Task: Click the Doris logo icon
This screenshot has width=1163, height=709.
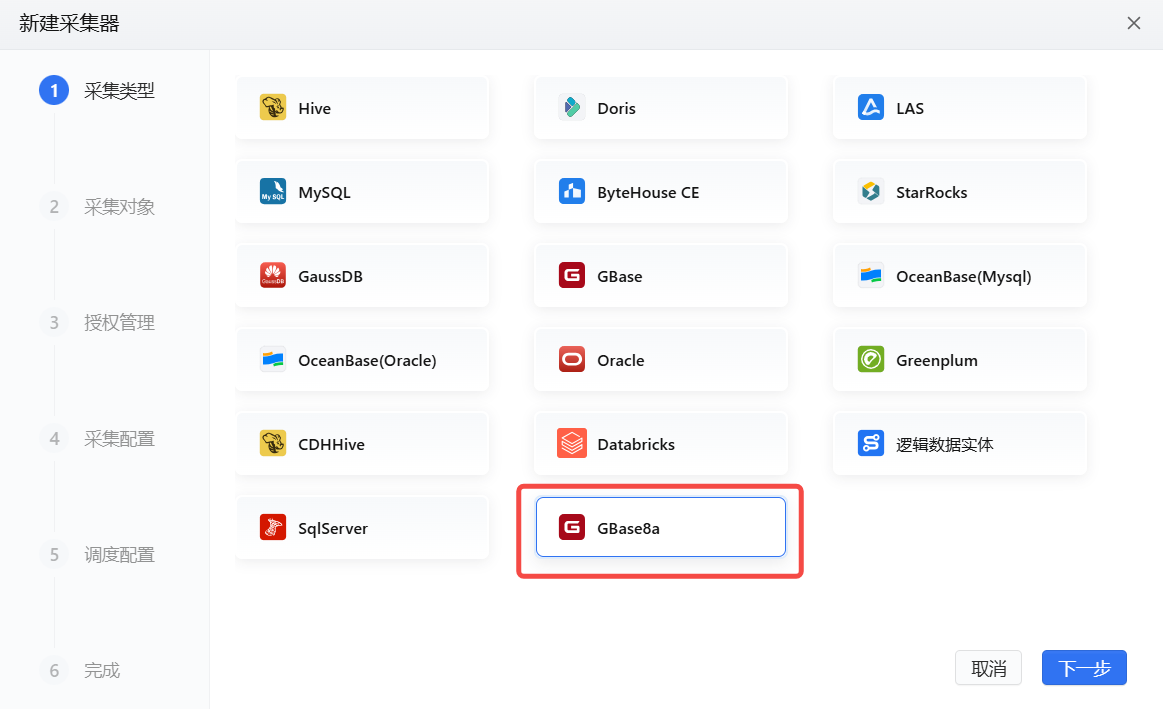Action: [572, 108]
